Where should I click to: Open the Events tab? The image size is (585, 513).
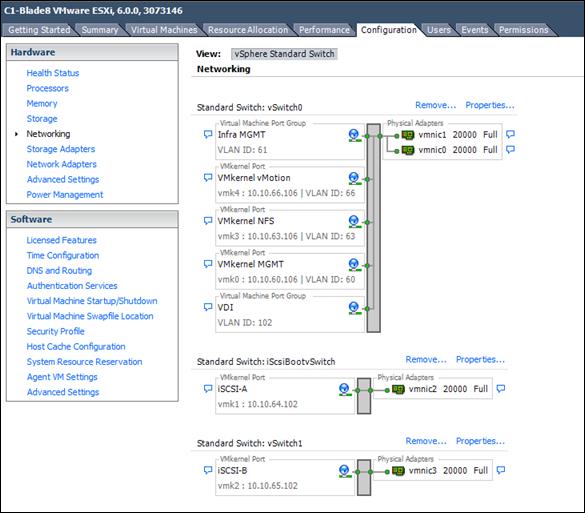coord(475,30)
